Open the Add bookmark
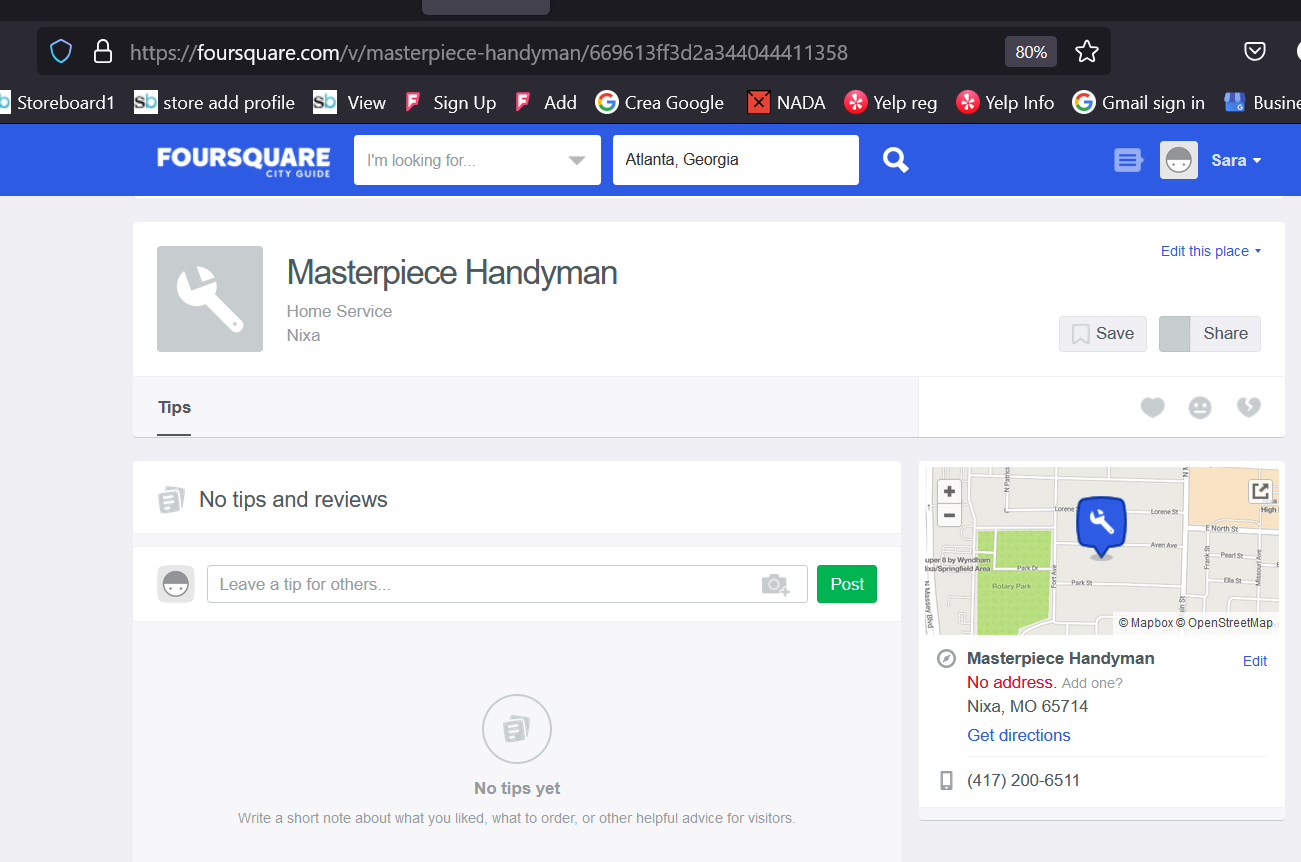The image size is (1301, 862). tap(546, 102)
